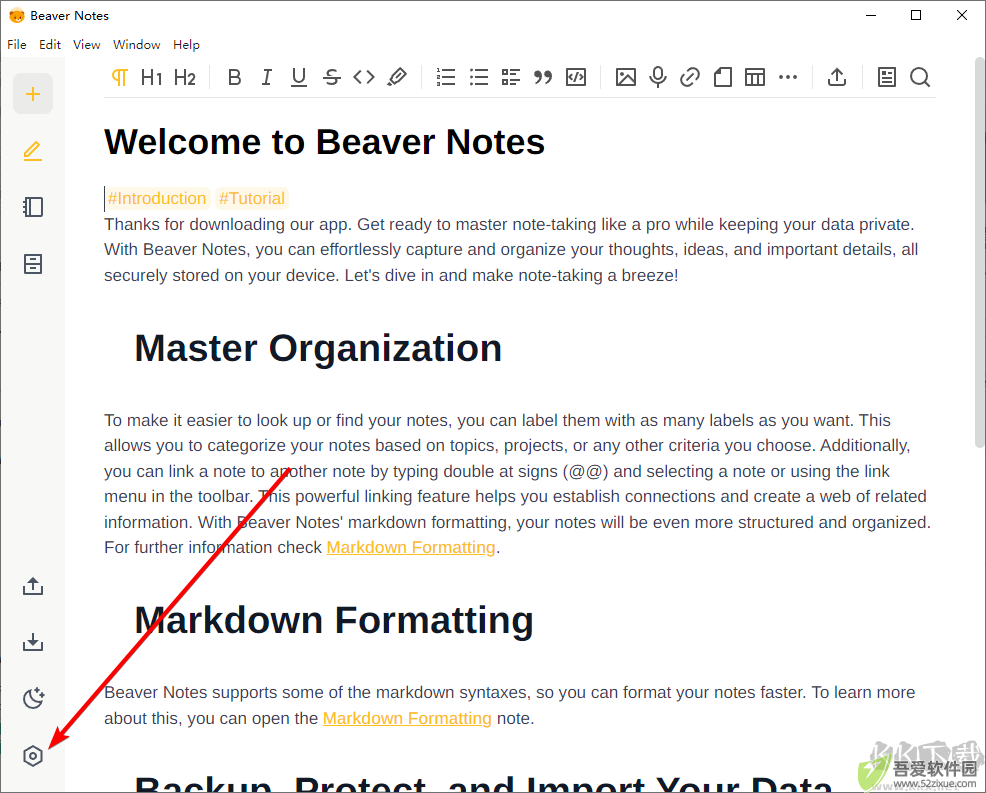
Task: Insert a bullet list
Action: pos(479,77)
